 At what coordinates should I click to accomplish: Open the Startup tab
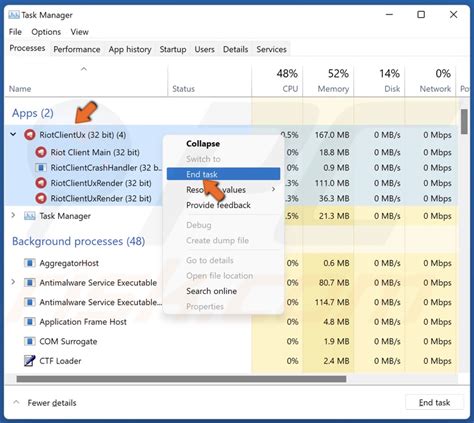(173, 49)
